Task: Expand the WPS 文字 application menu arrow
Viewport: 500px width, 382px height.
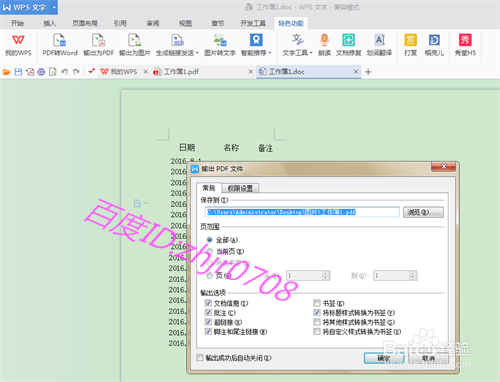Action: pyautogui.click(x=54, y=7)
